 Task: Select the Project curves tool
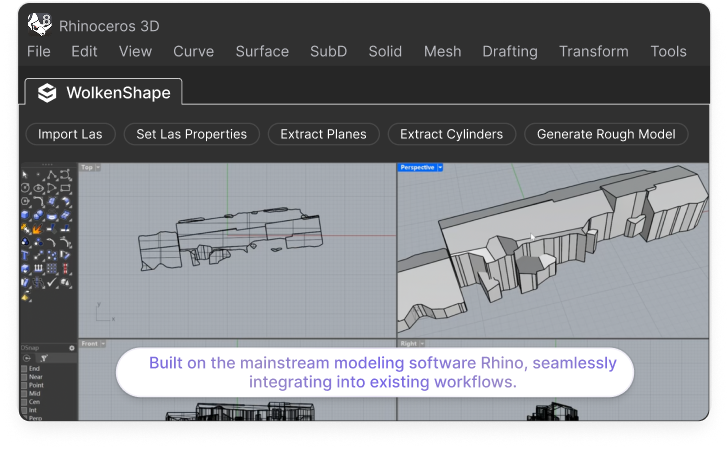tap(39, 268)
